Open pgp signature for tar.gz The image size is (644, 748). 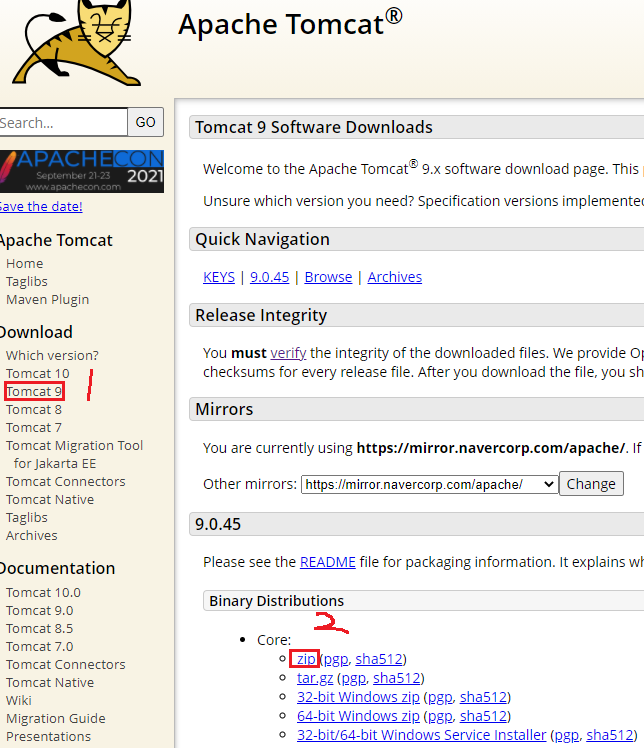[353, 678]
